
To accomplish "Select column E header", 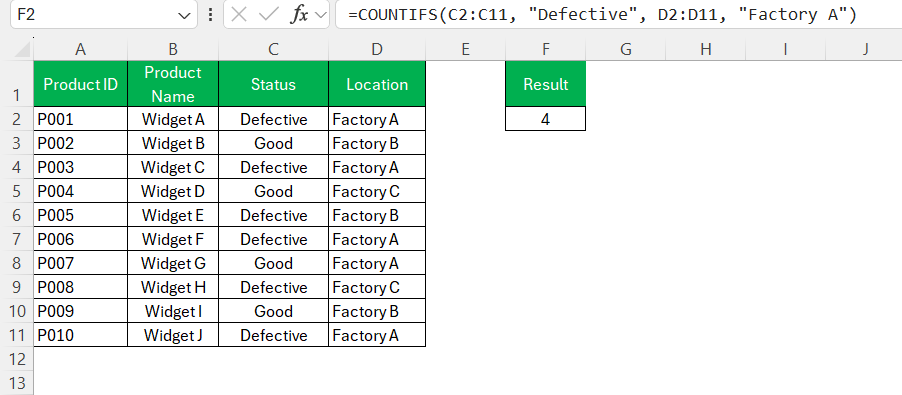I will click(465, 49).
